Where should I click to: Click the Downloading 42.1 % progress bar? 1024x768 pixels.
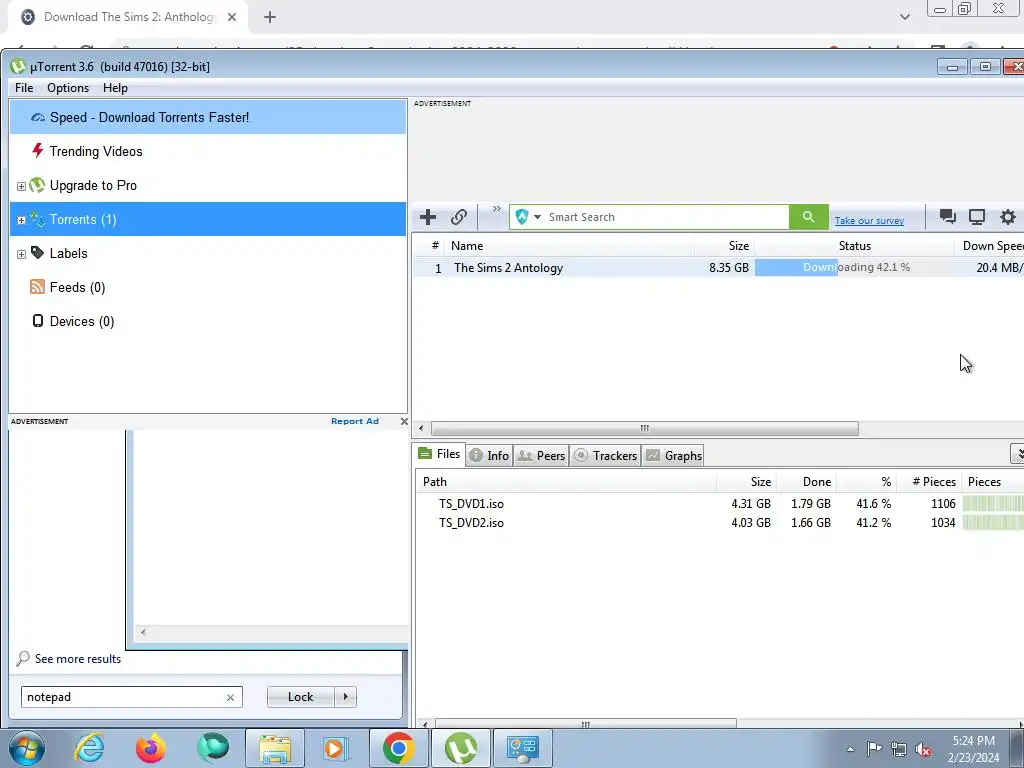tap(854, 268)
